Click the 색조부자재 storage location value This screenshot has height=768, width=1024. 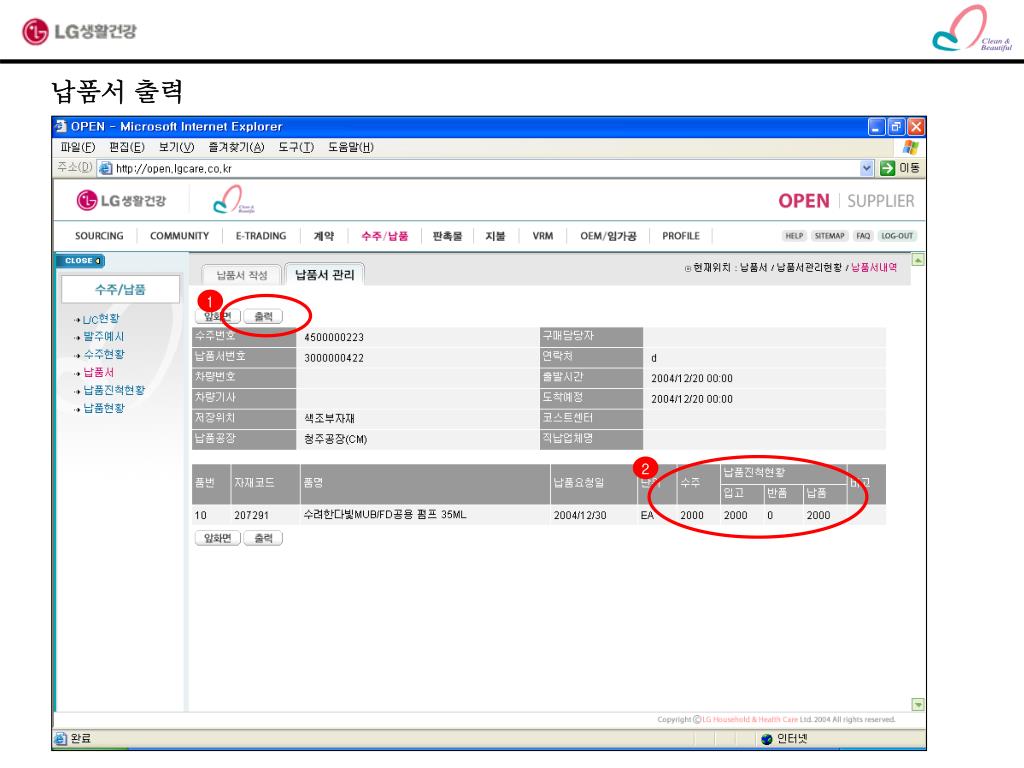pyautogui.click(x=329, y=418)
